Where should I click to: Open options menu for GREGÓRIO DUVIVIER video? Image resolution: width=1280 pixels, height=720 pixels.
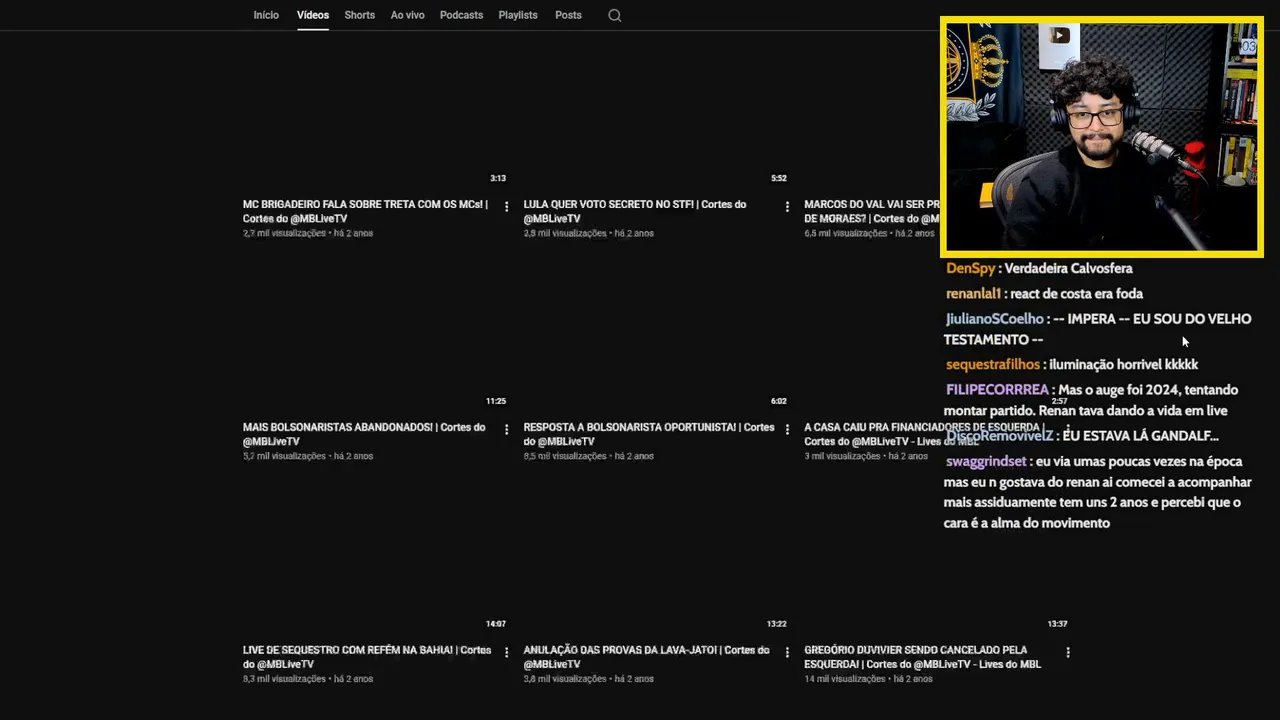[x=1068, y=653]
